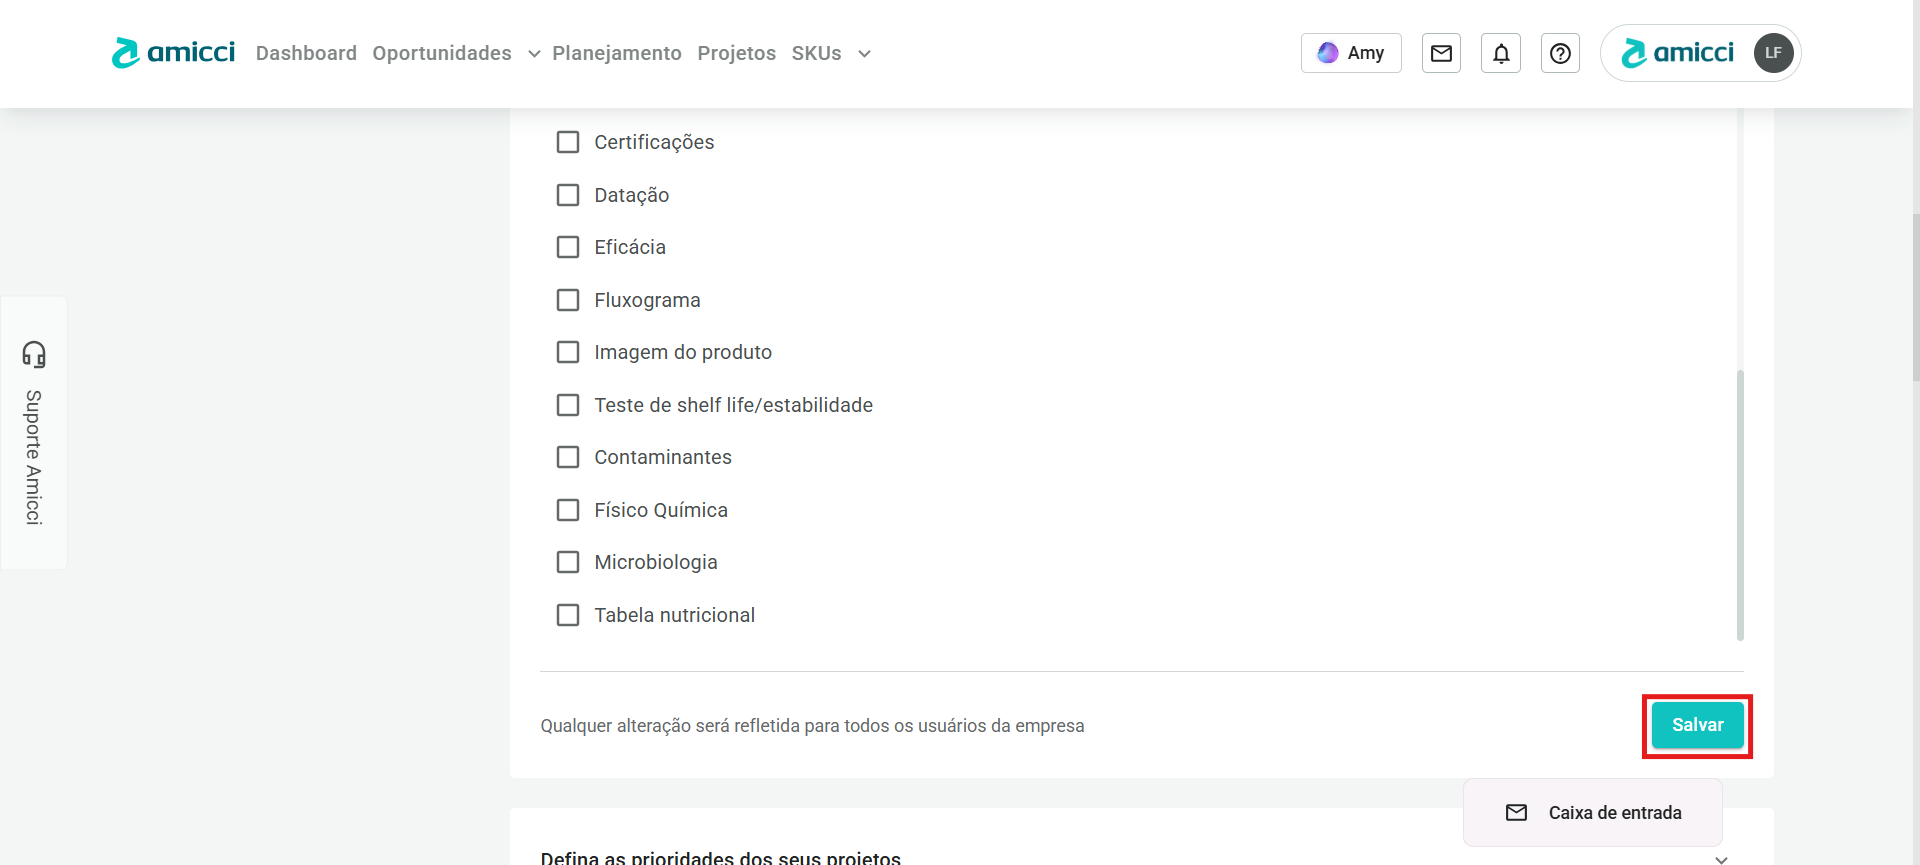Open the Projetos link in the navbar

(x=737, y=53)
